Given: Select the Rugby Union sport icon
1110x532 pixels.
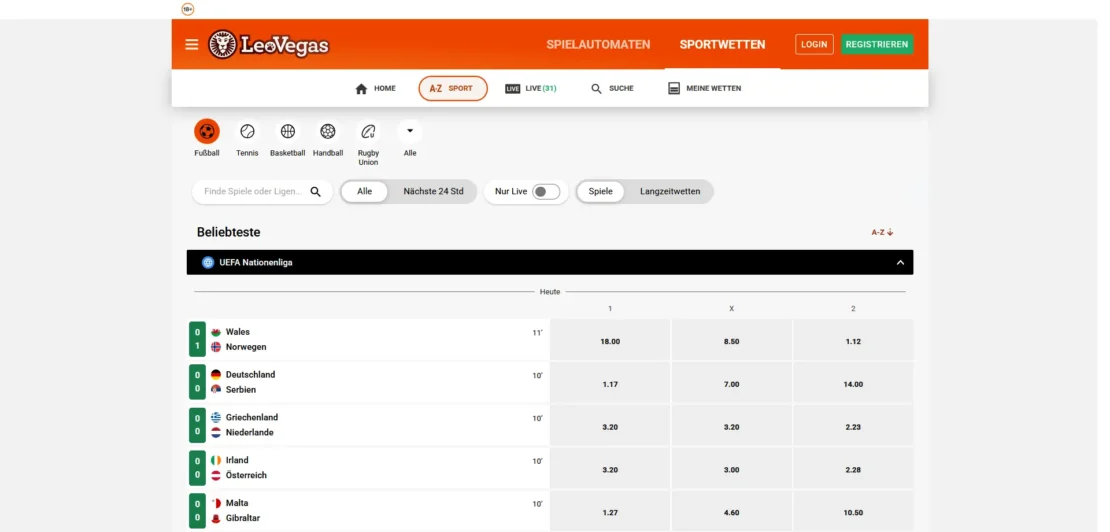Looking at the screenshot, I should click(x=368, y=132).
